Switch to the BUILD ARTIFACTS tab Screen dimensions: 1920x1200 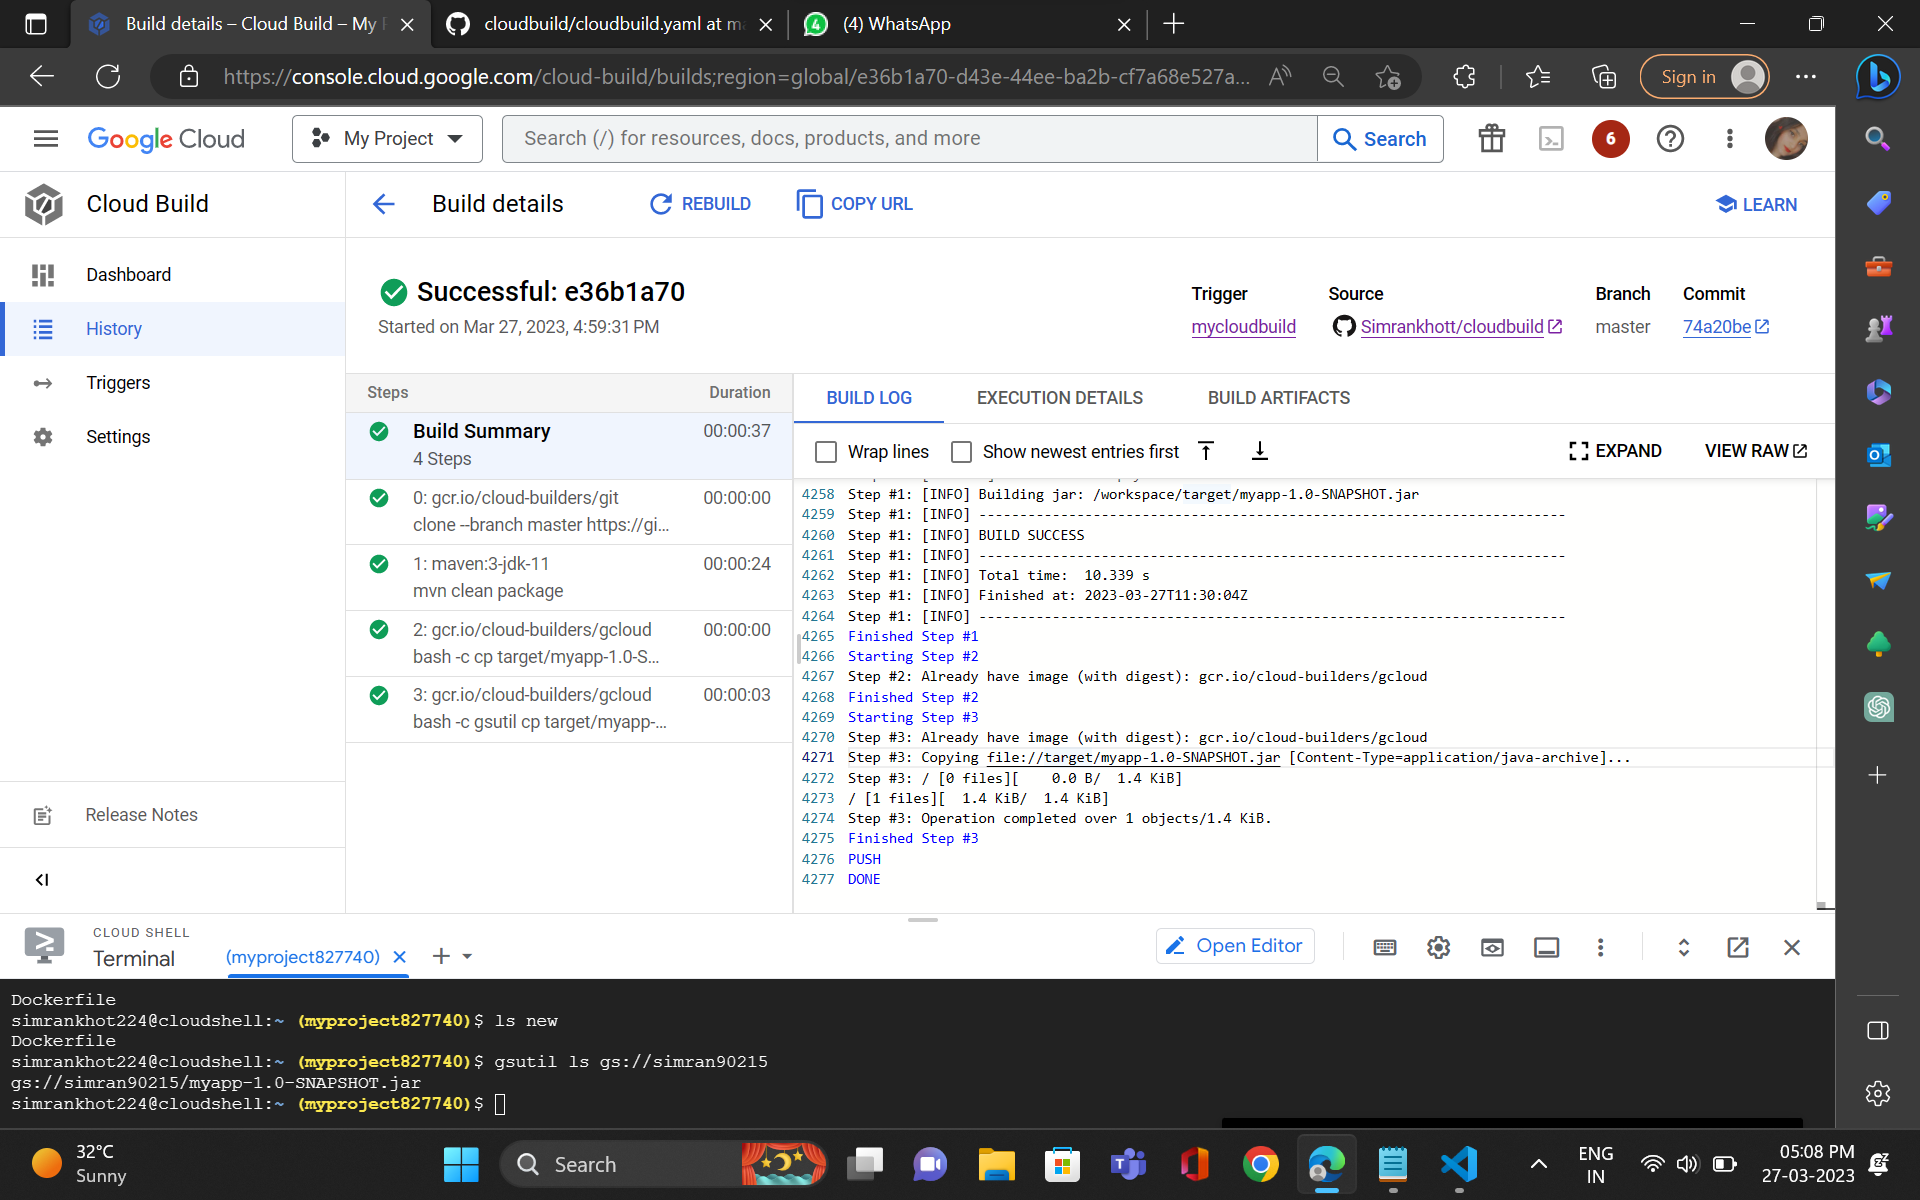tap(1278, 398)
